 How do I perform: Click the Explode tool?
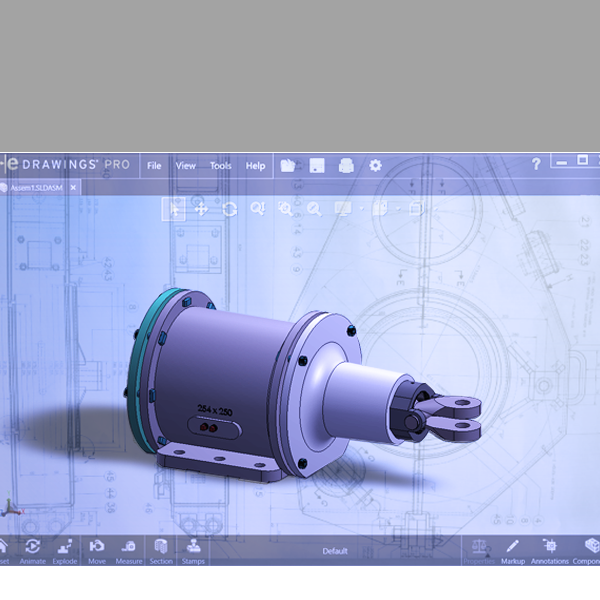point(63,551)
